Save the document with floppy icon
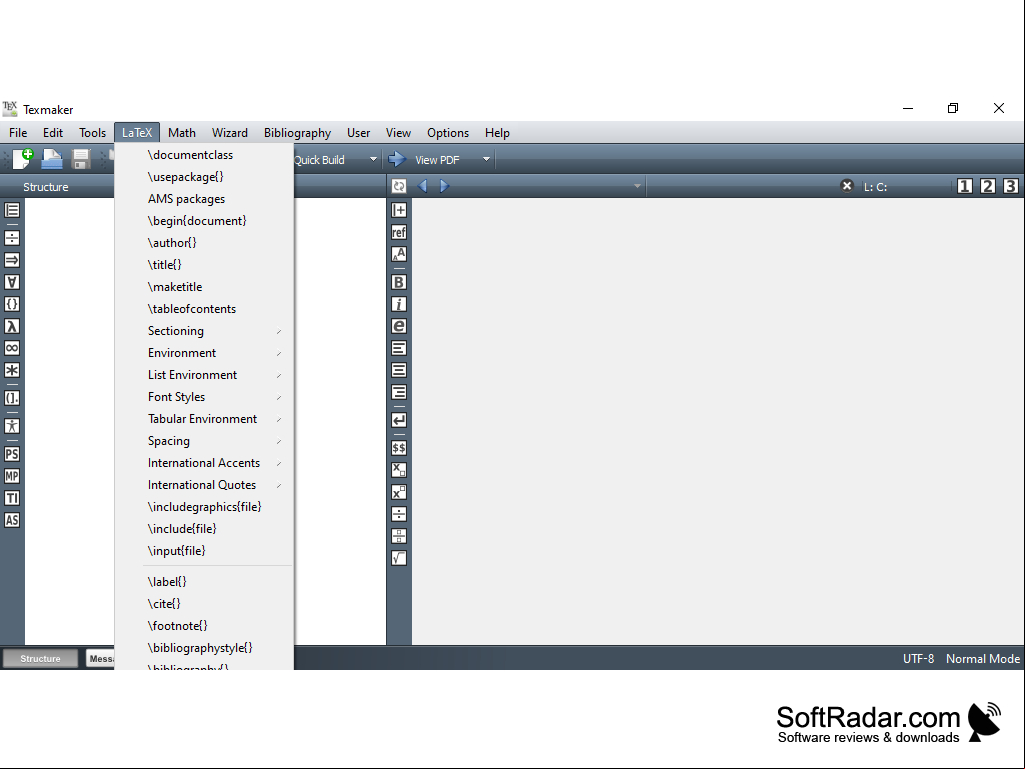This screenshot has height=769, width=1025. (x=81, y=159)
